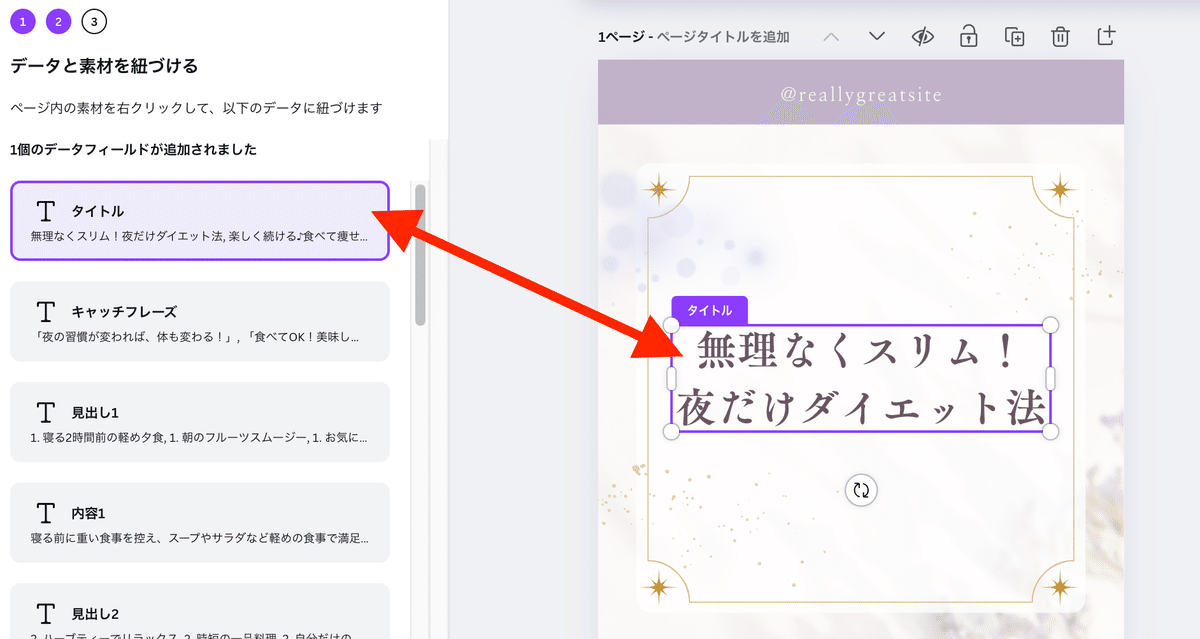Click the rotate handle below the title text

861,490
